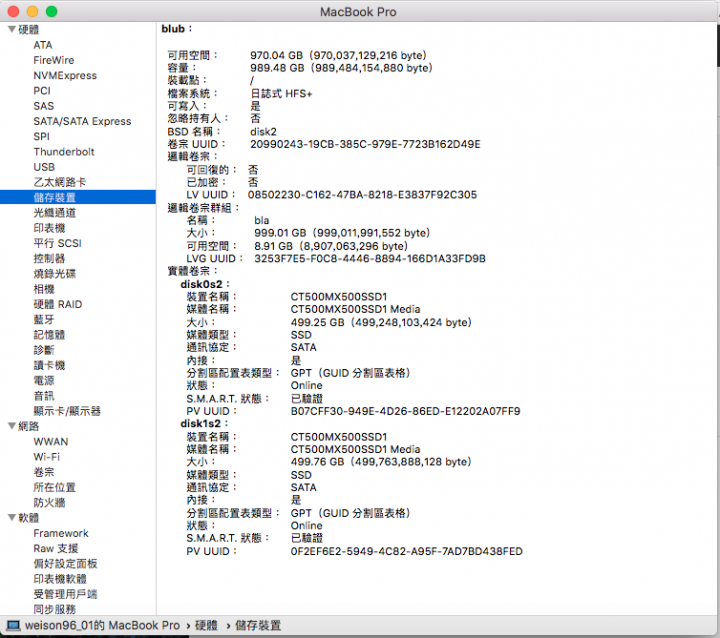Select 讀卡機 entry
Screen dimensions: 720x638
(49, 365)
